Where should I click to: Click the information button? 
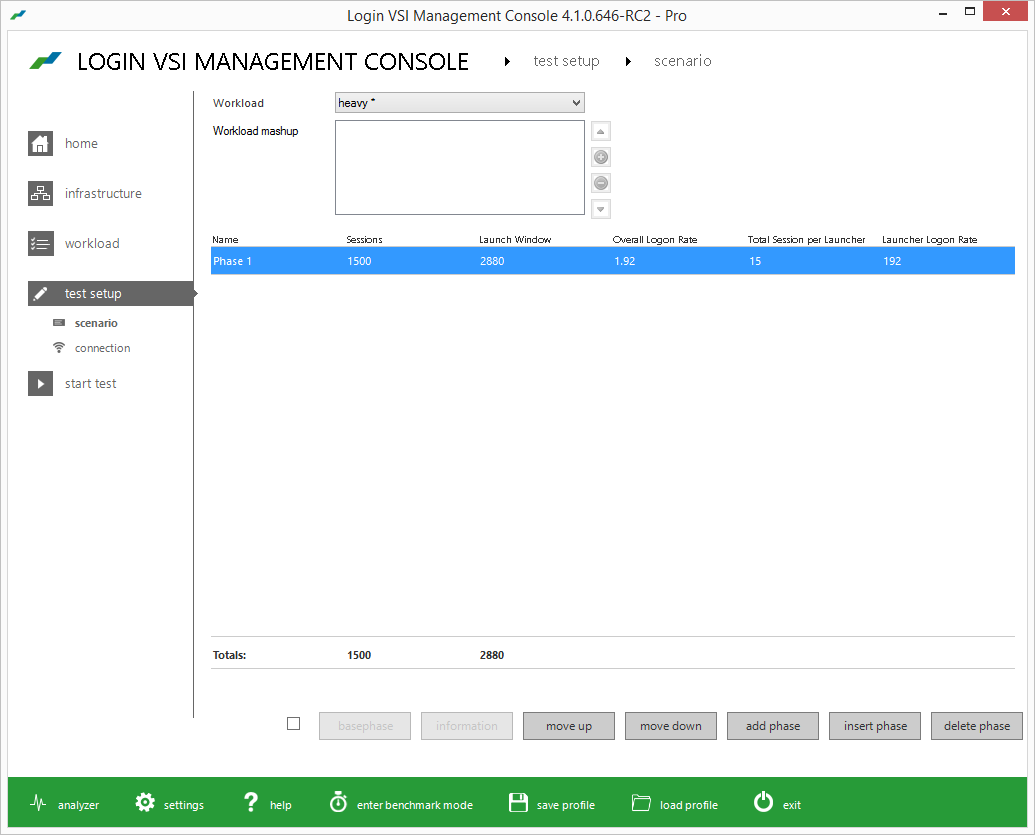(x=467, y=726)
